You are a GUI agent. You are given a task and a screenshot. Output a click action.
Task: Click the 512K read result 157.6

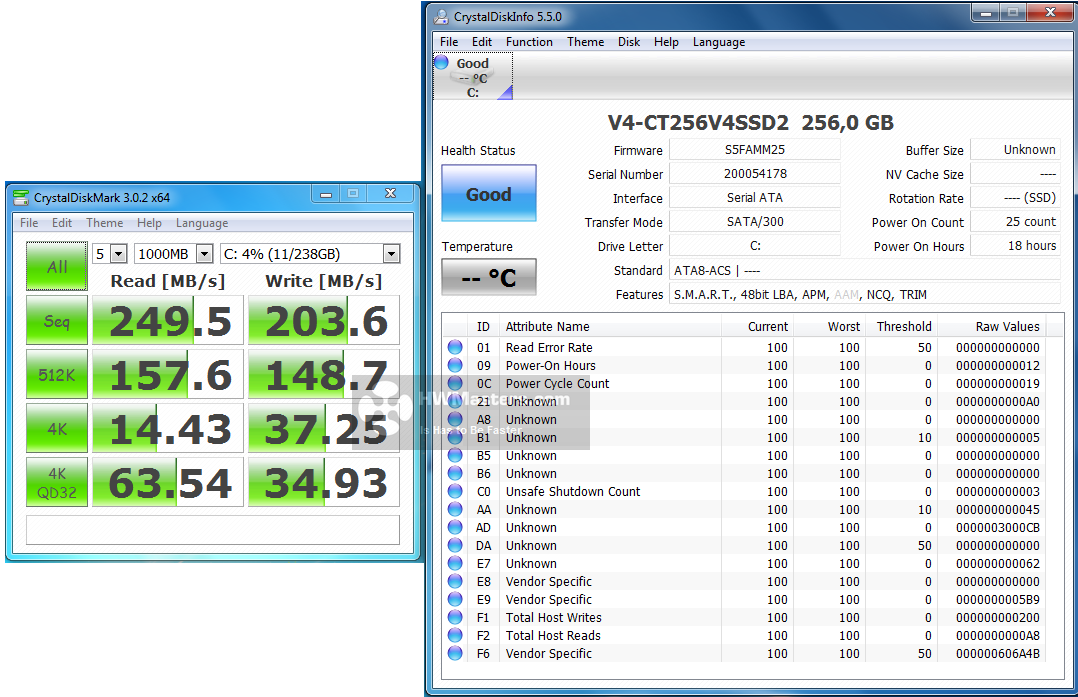click(x=168, y=375)
